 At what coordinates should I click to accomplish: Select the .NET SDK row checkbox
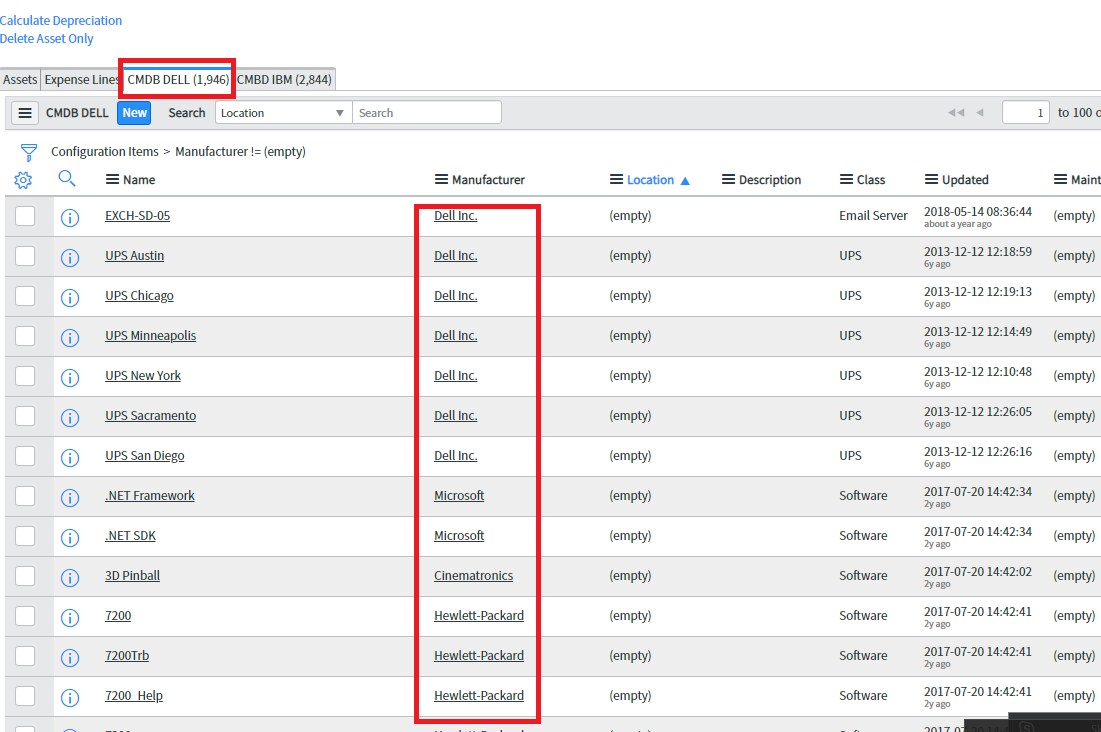click(x=25, y=536)
